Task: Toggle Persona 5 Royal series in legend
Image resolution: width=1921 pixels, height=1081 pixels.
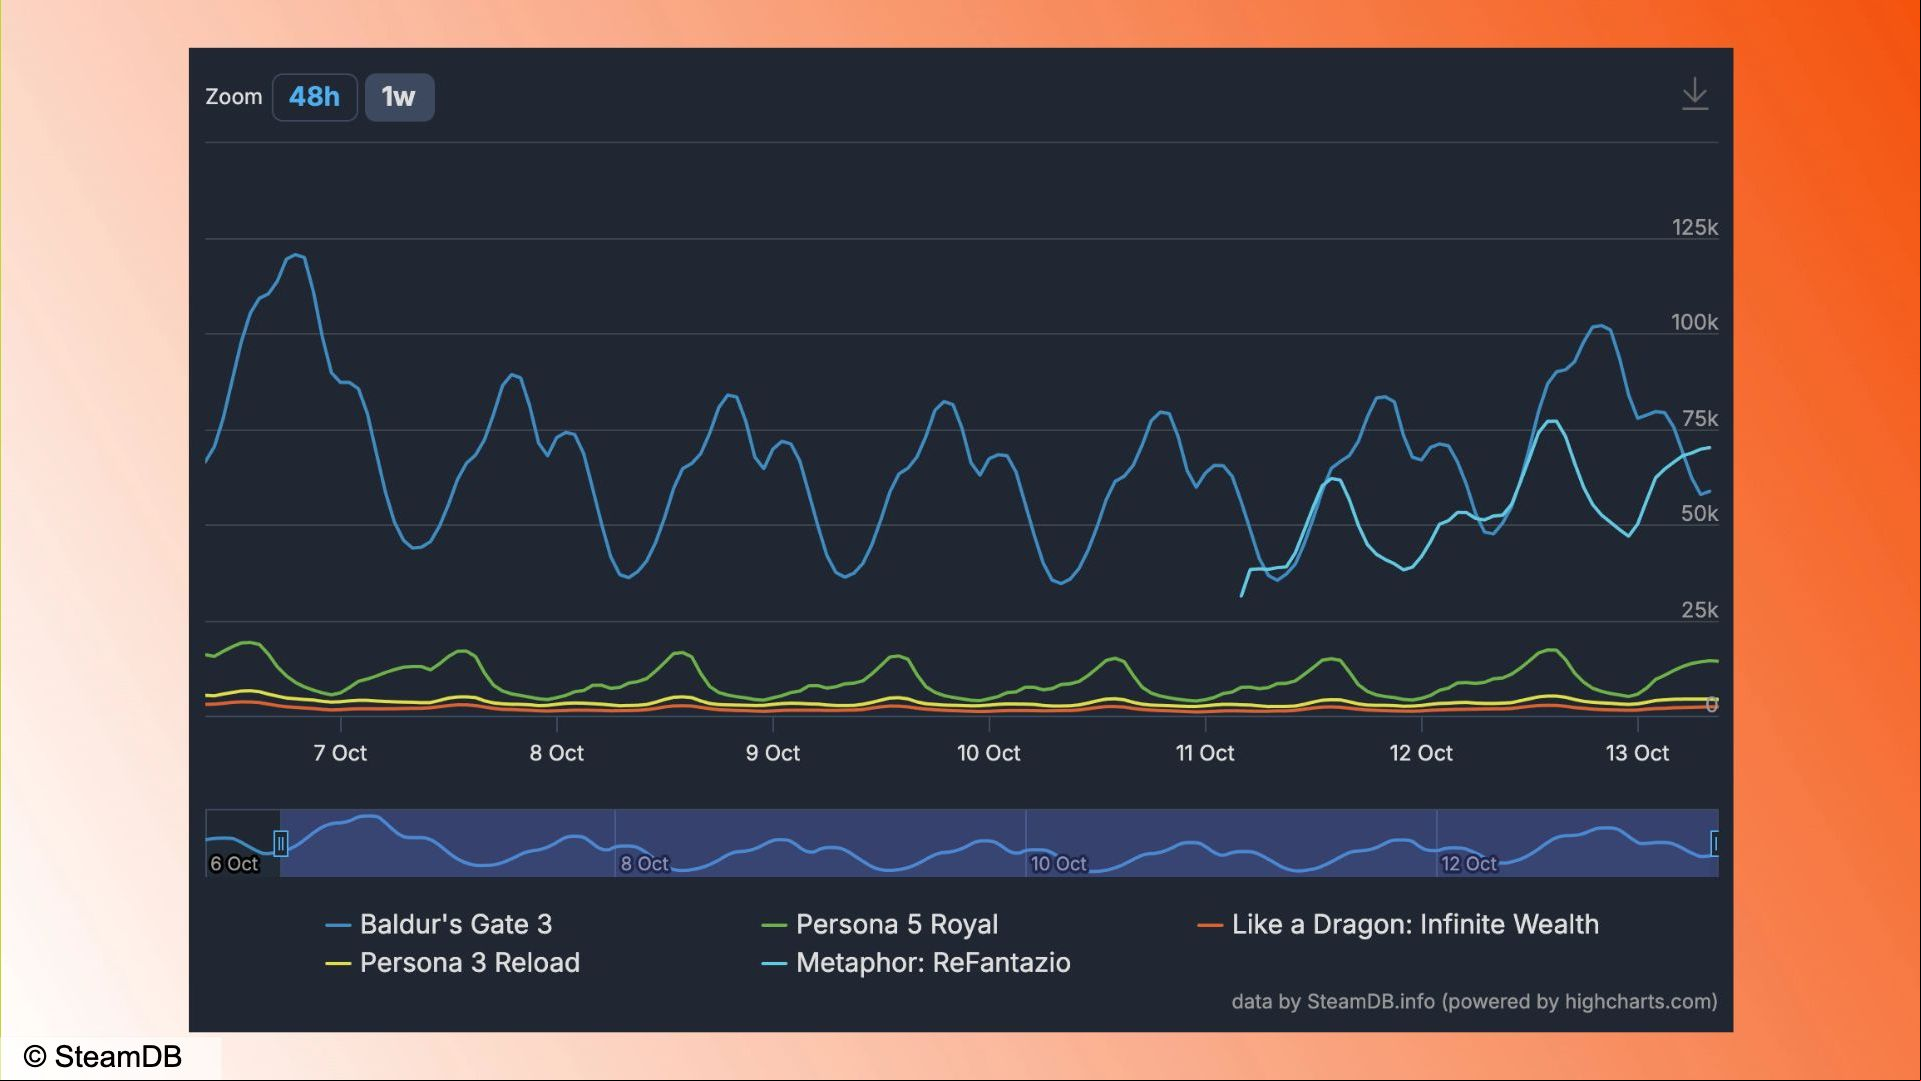Action: 880,924
